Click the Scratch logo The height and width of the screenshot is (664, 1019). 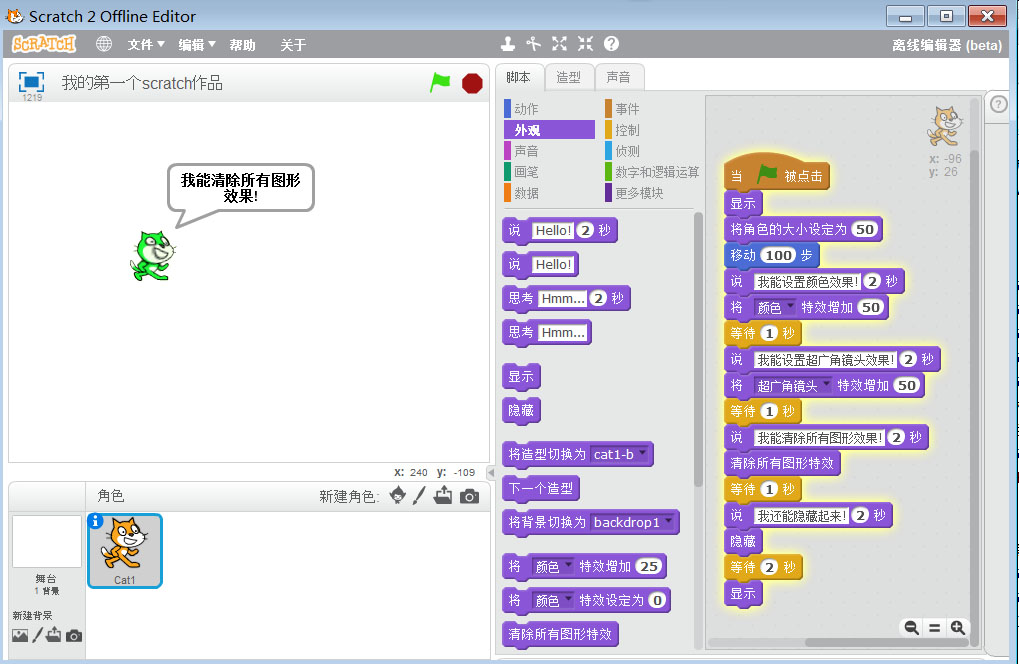pyautogui.click(x=44, y=44)
